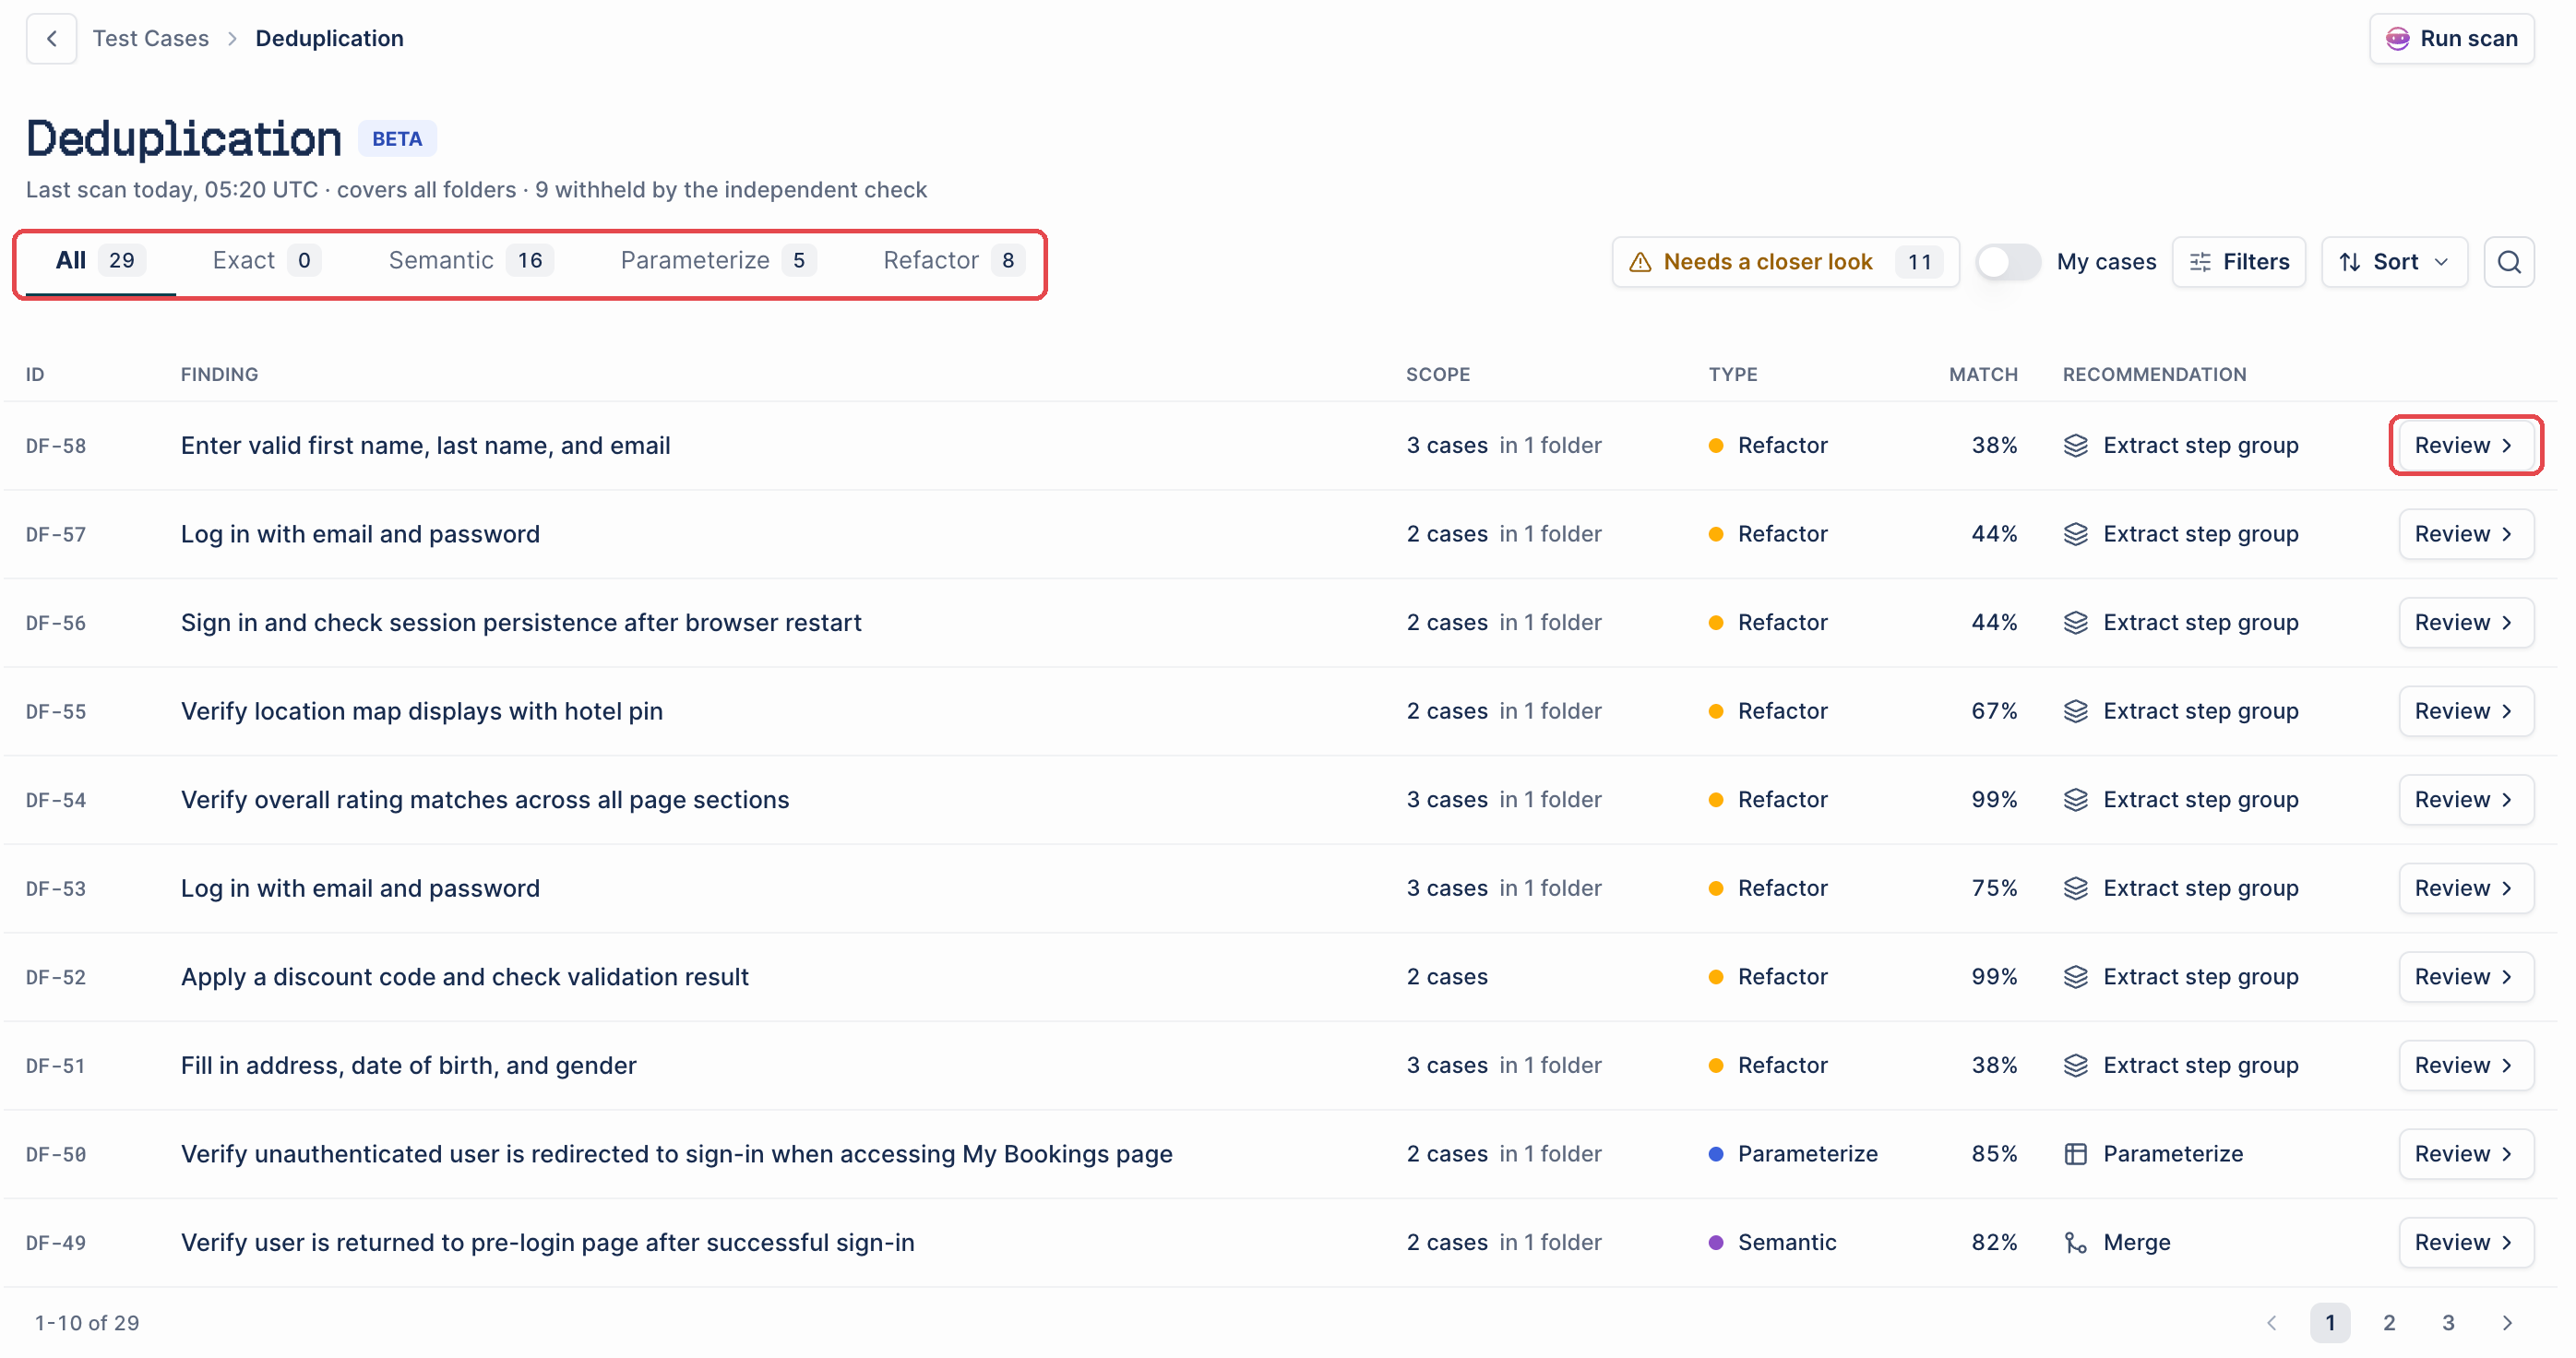Sort by MATCH column header
The height and width of the screenshot is (1358, 2576).
click(1982, 374)
